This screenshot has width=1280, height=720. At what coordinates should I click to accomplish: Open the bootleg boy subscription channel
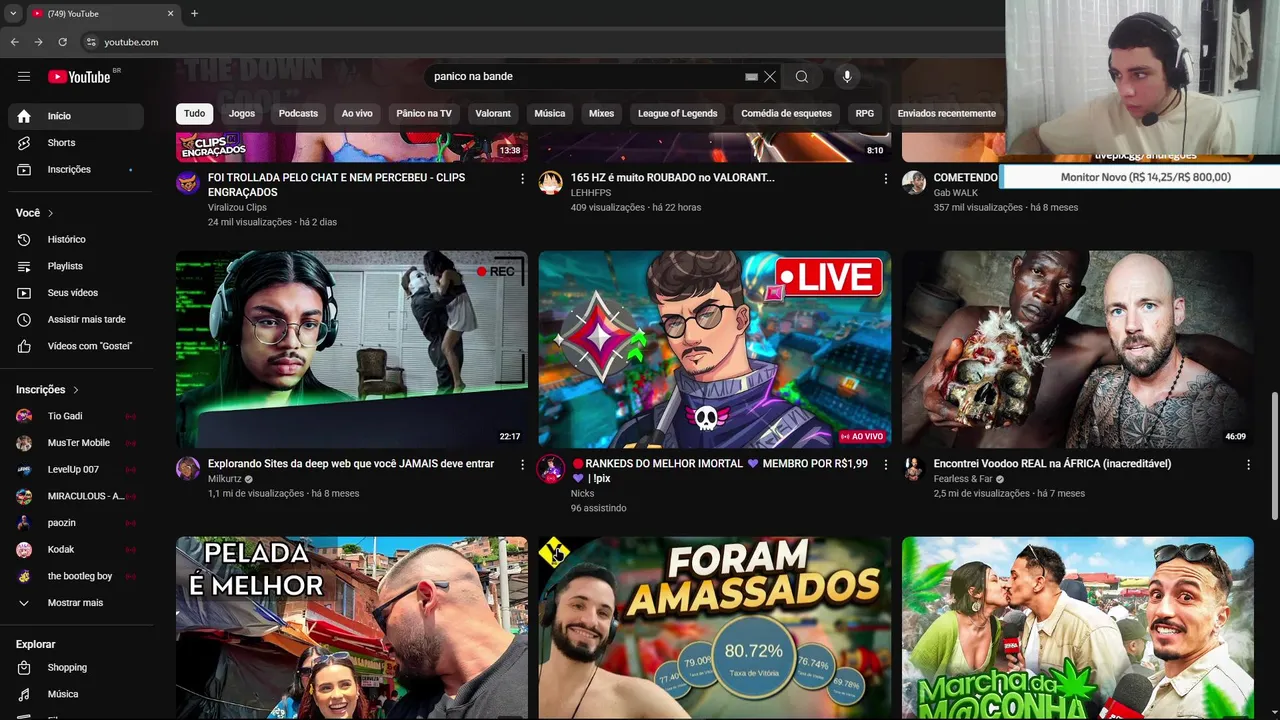point(76,576)
